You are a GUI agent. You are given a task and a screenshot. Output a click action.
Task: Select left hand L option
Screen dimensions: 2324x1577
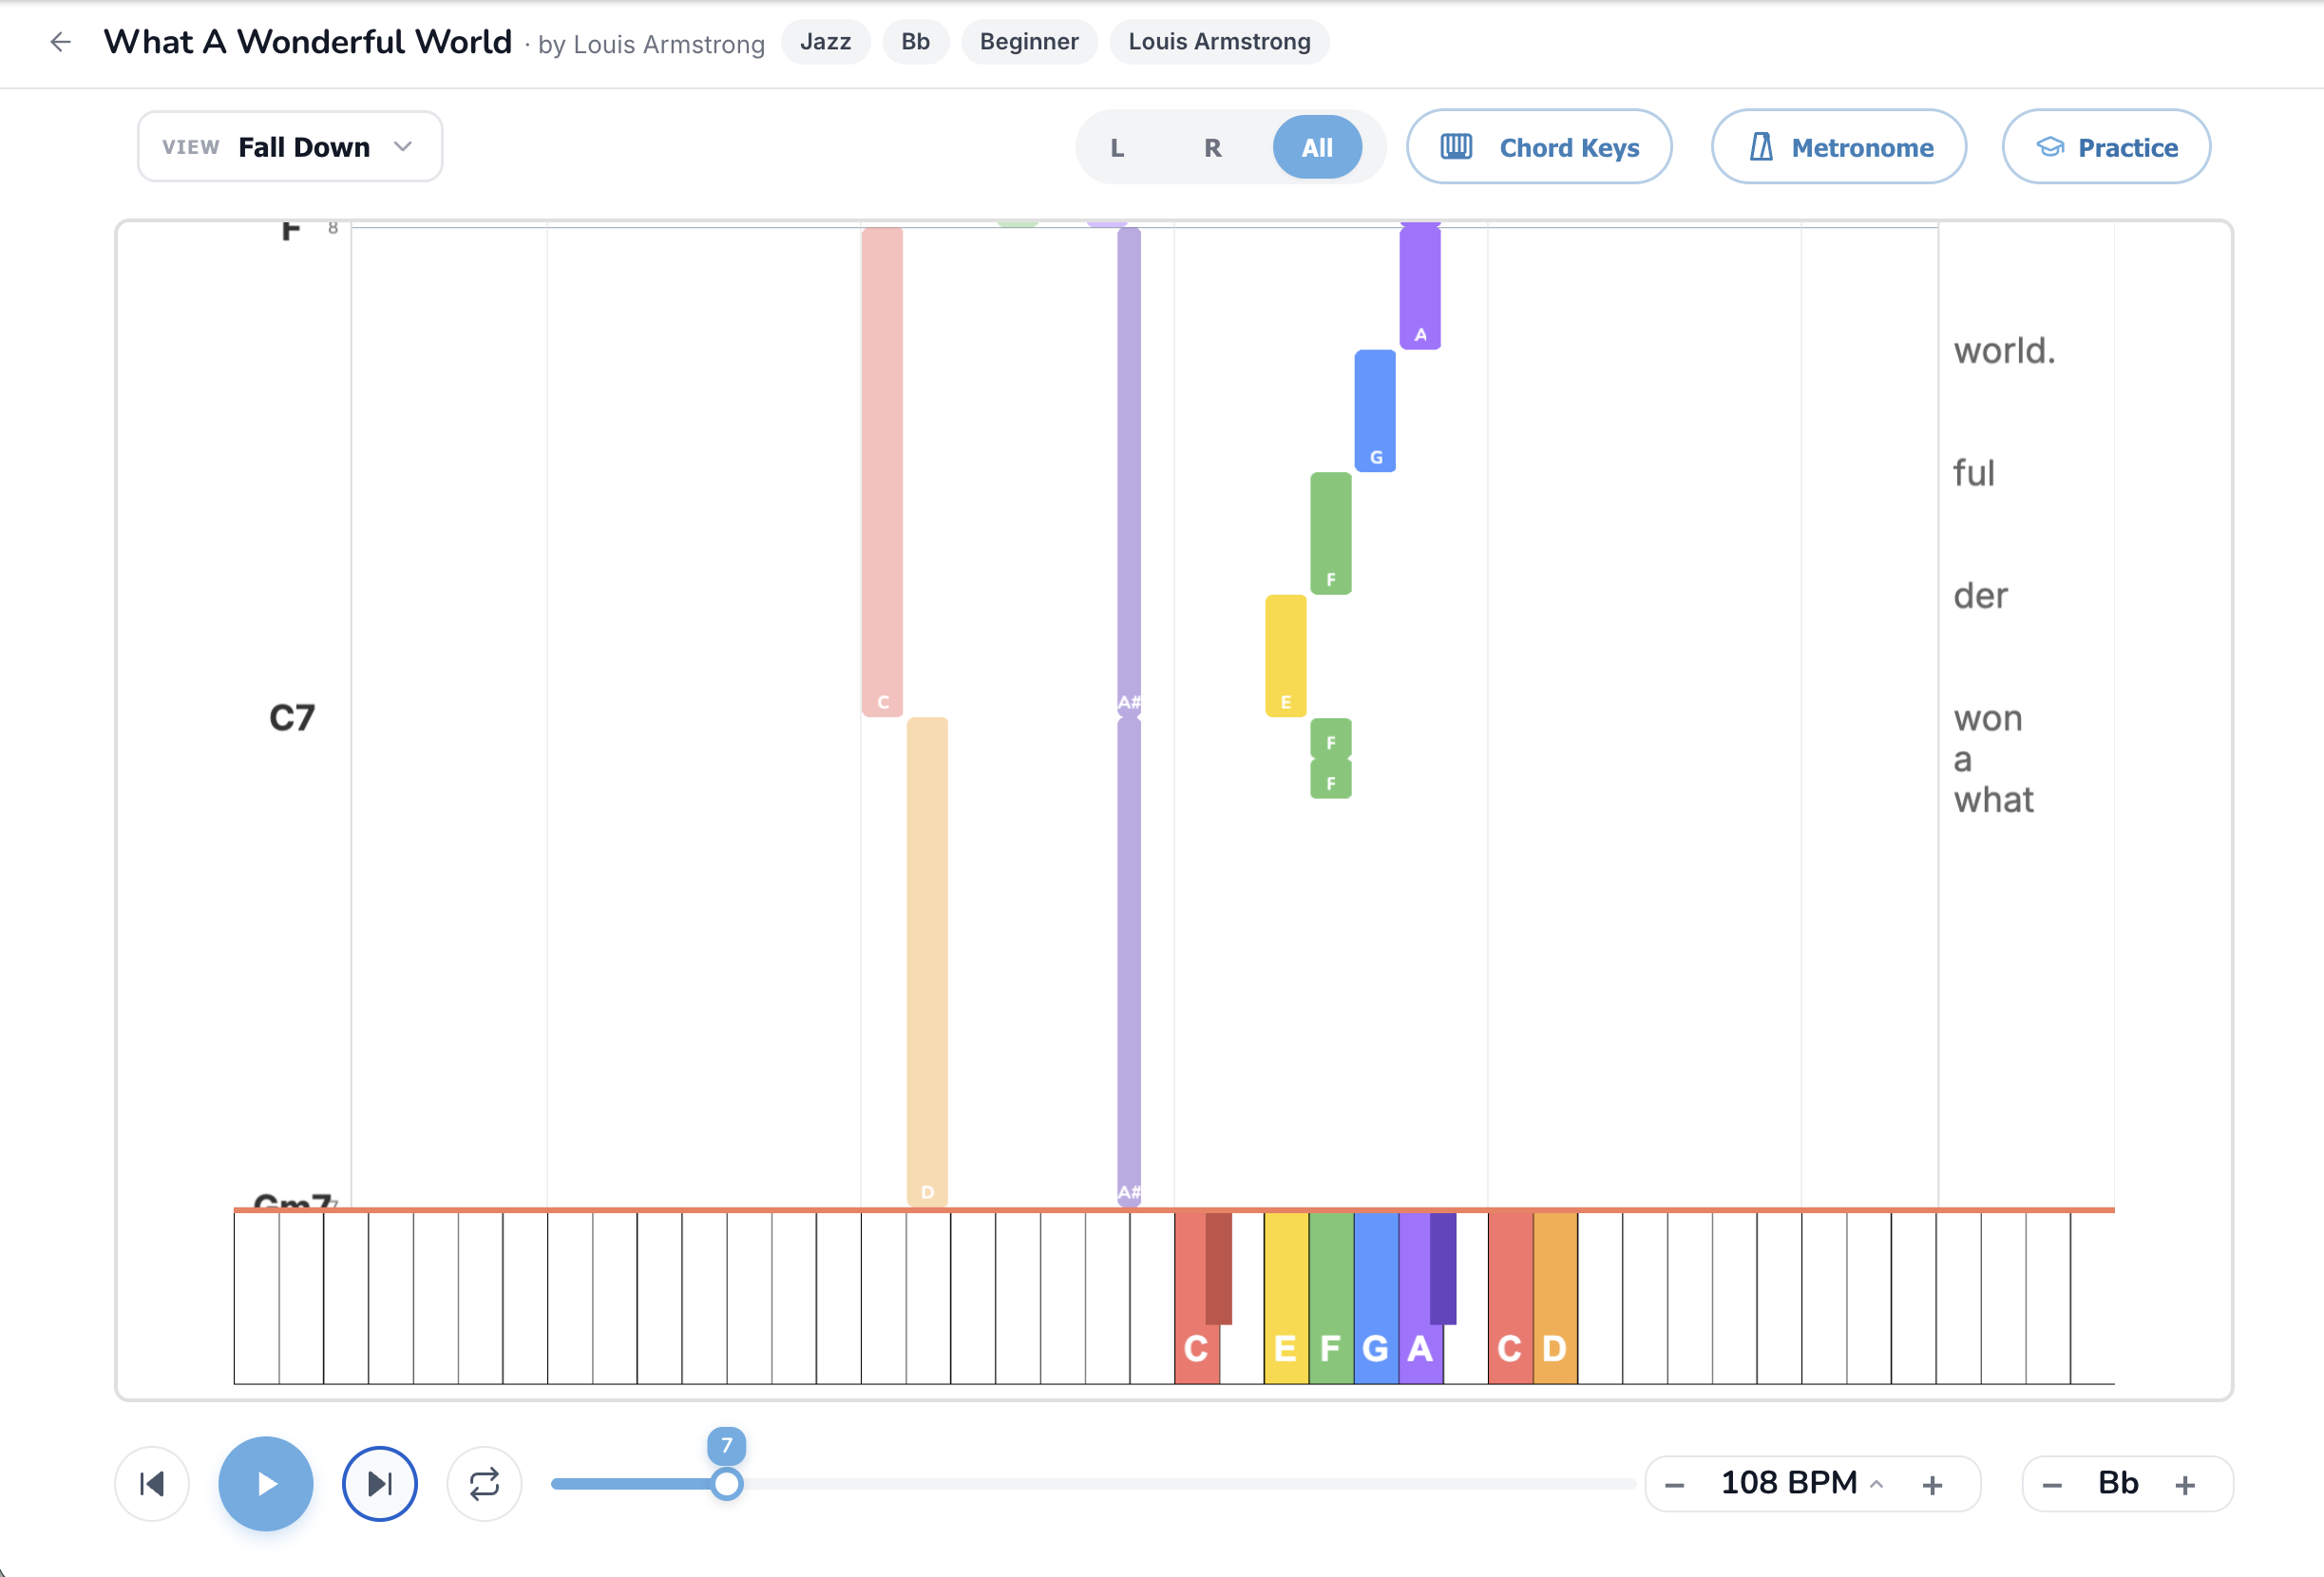(1117, 148)
